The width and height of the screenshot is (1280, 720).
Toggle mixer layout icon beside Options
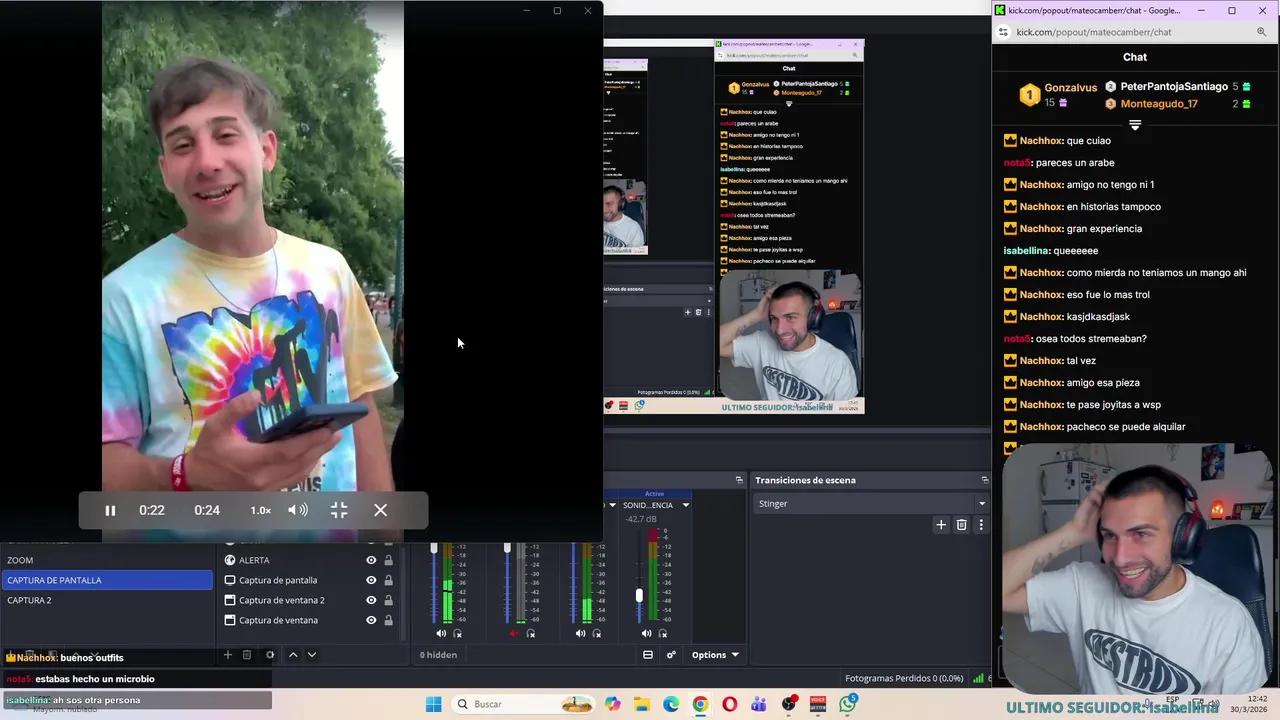click(648, 655)
